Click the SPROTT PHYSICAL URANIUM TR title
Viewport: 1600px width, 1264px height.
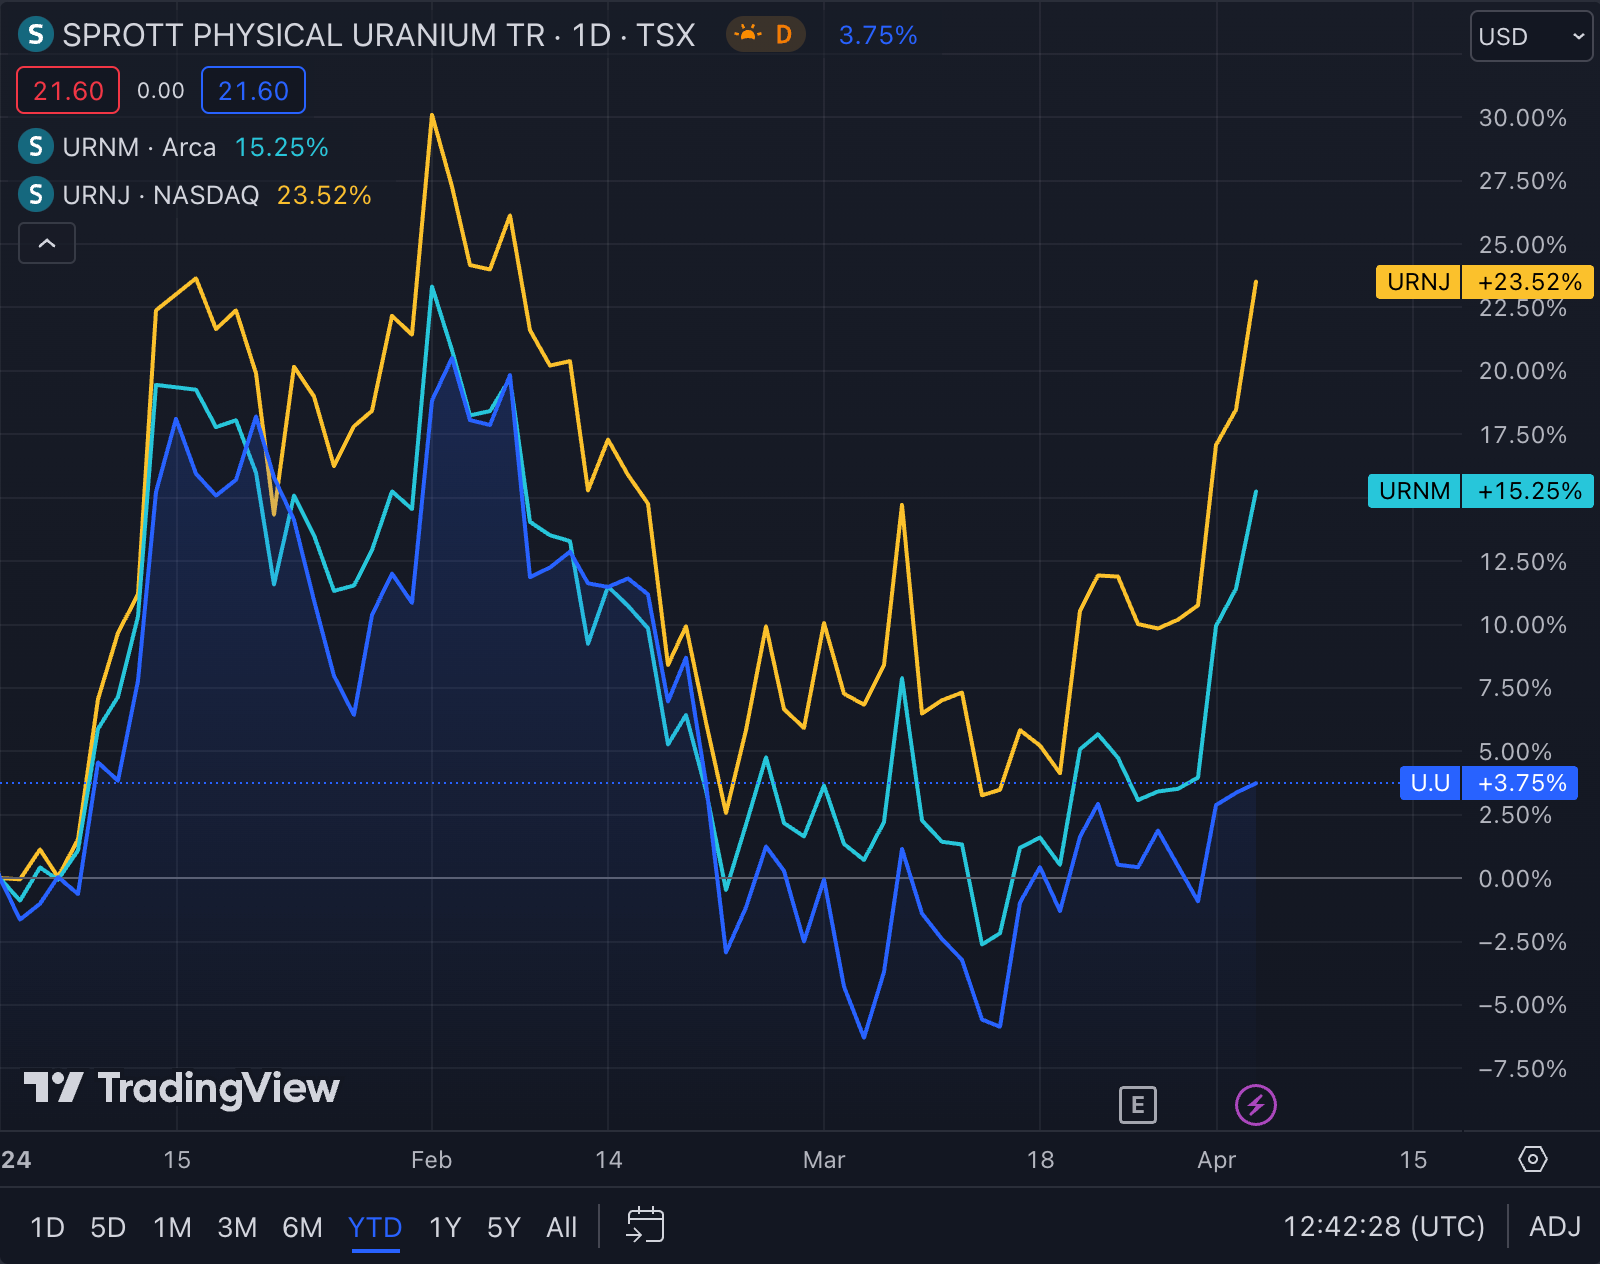pos(304,35)
